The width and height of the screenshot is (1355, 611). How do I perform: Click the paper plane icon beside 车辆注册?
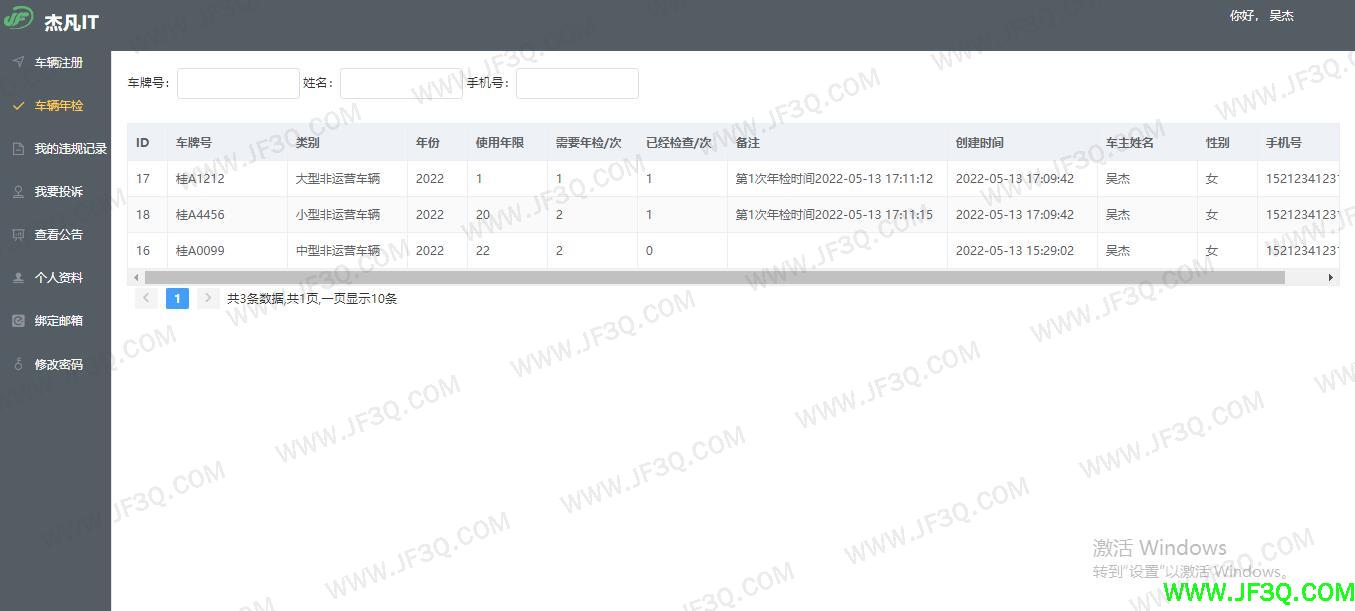click(x=18, y=62)
